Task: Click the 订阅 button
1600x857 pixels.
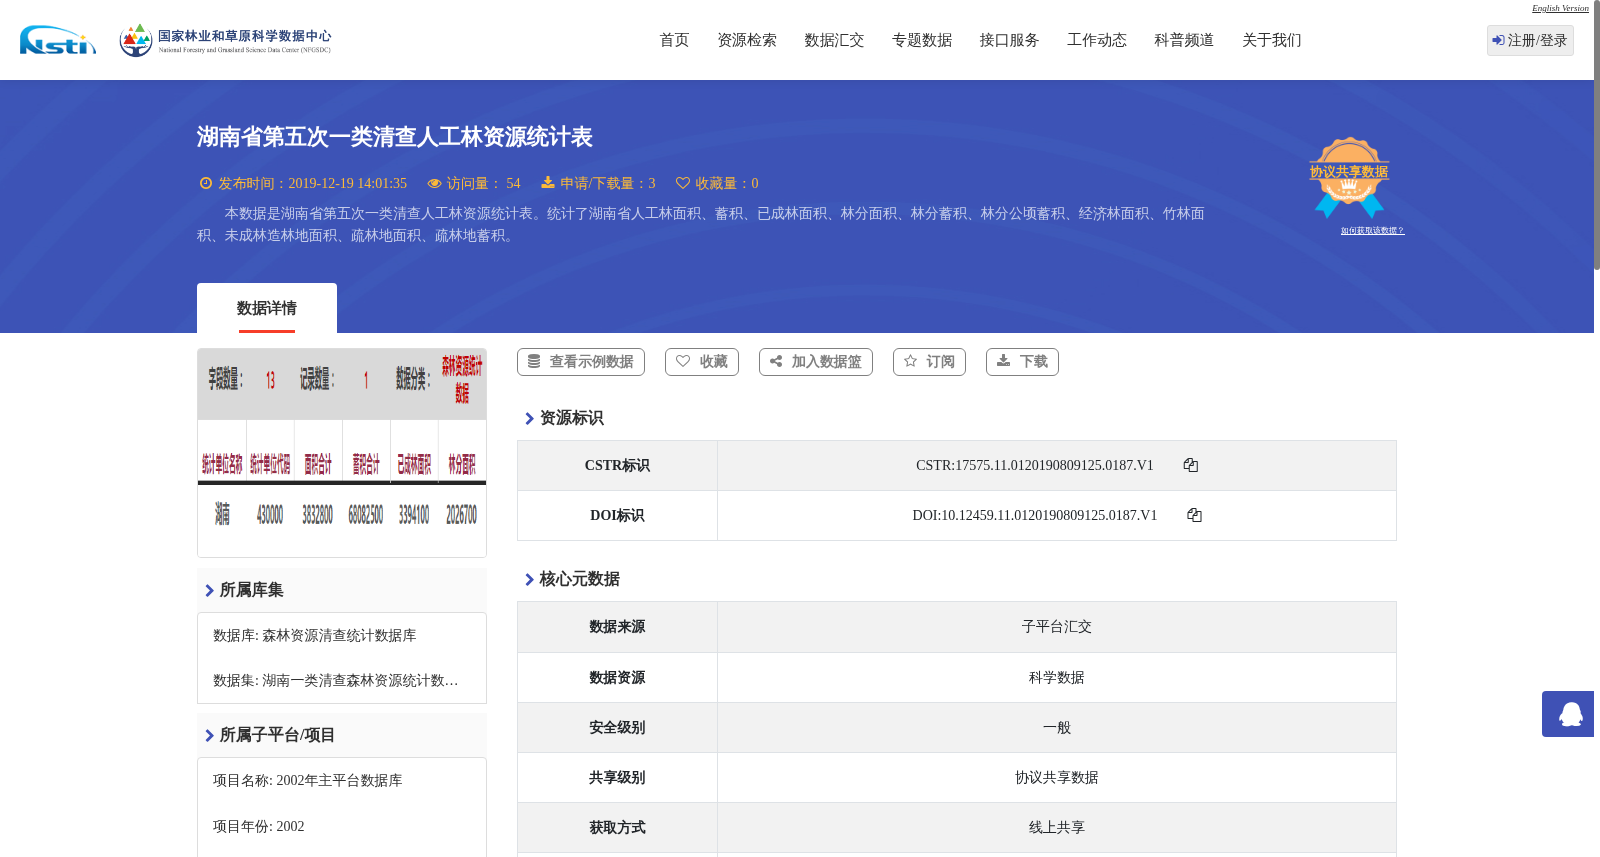Action: [x=929, y=362]
